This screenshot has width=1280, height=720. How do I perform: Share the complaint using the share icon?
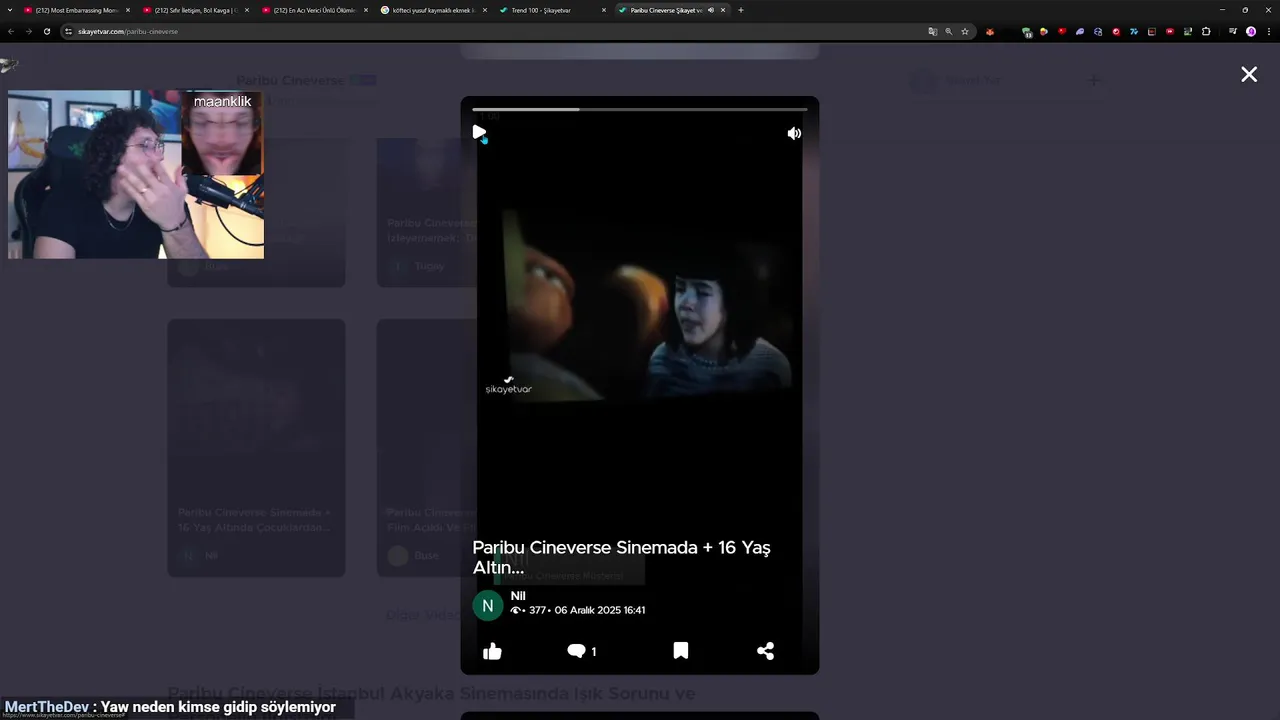tap(766, 651)
